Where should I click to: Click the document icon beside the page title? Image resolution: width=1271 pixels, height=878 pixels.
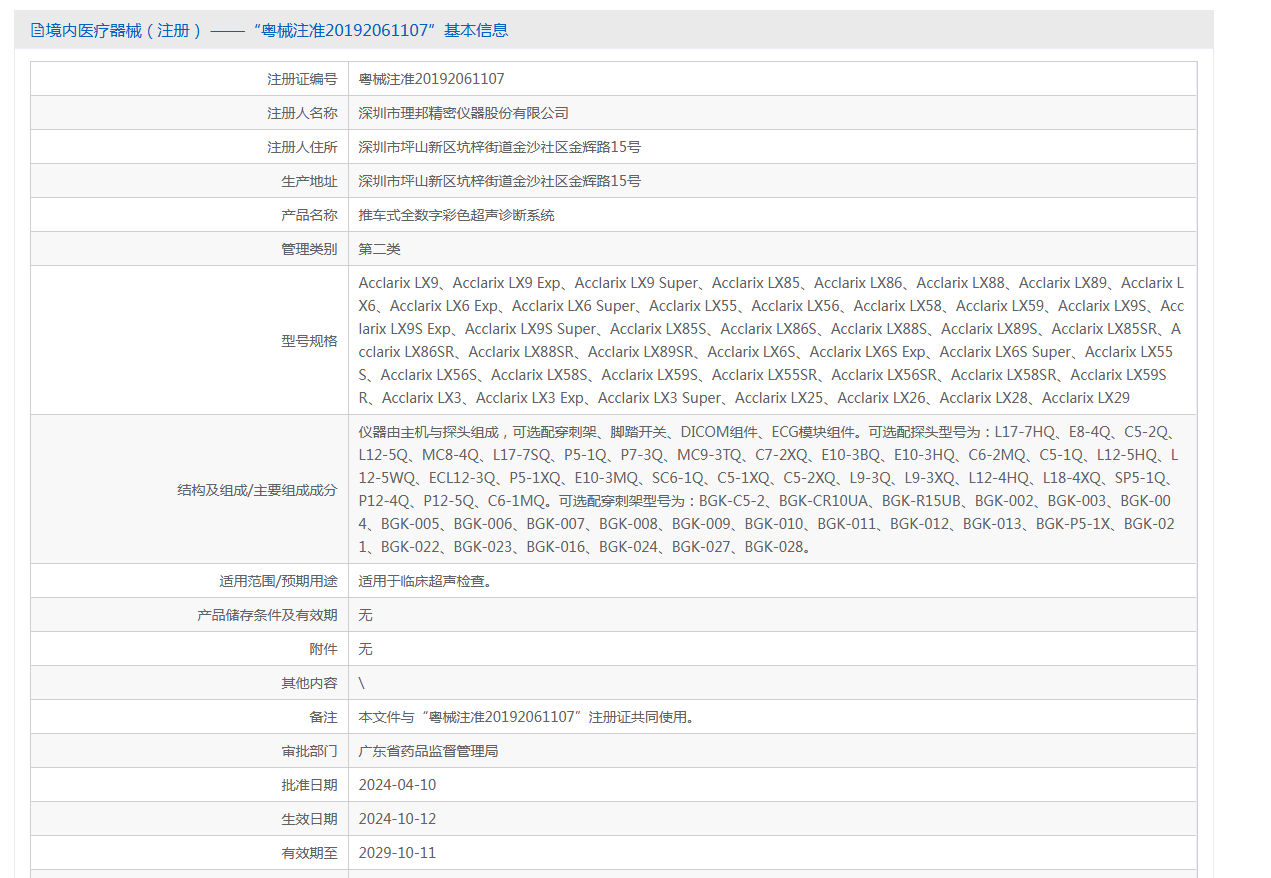point(37,31)
